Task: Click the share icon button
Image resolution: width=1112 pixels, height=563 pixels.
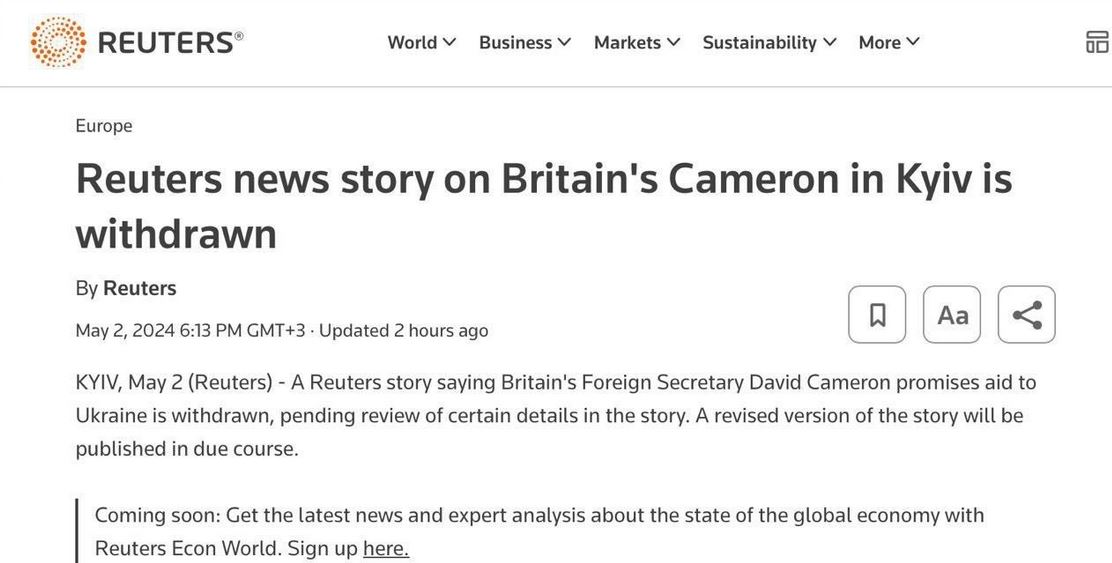Action: [x=1027, y=315]
